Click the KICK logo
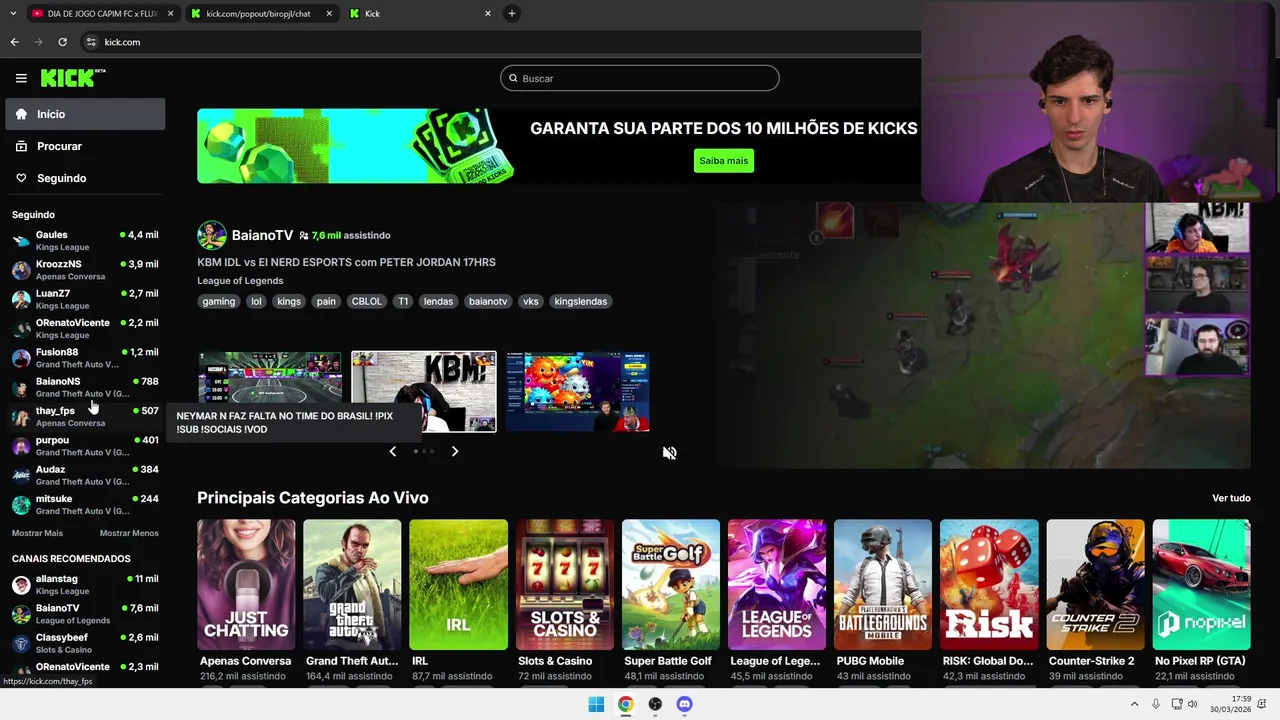Viewport: 1280px width, 720px height. (73, 78)
